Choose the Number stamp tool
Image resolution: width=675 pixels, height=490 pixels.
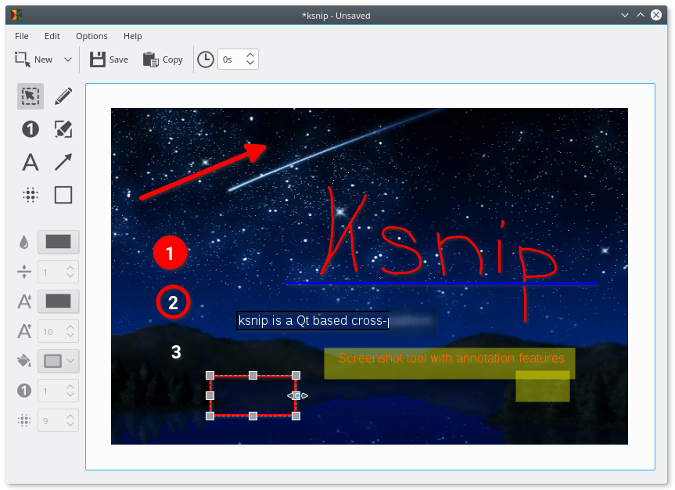[31, 130]
